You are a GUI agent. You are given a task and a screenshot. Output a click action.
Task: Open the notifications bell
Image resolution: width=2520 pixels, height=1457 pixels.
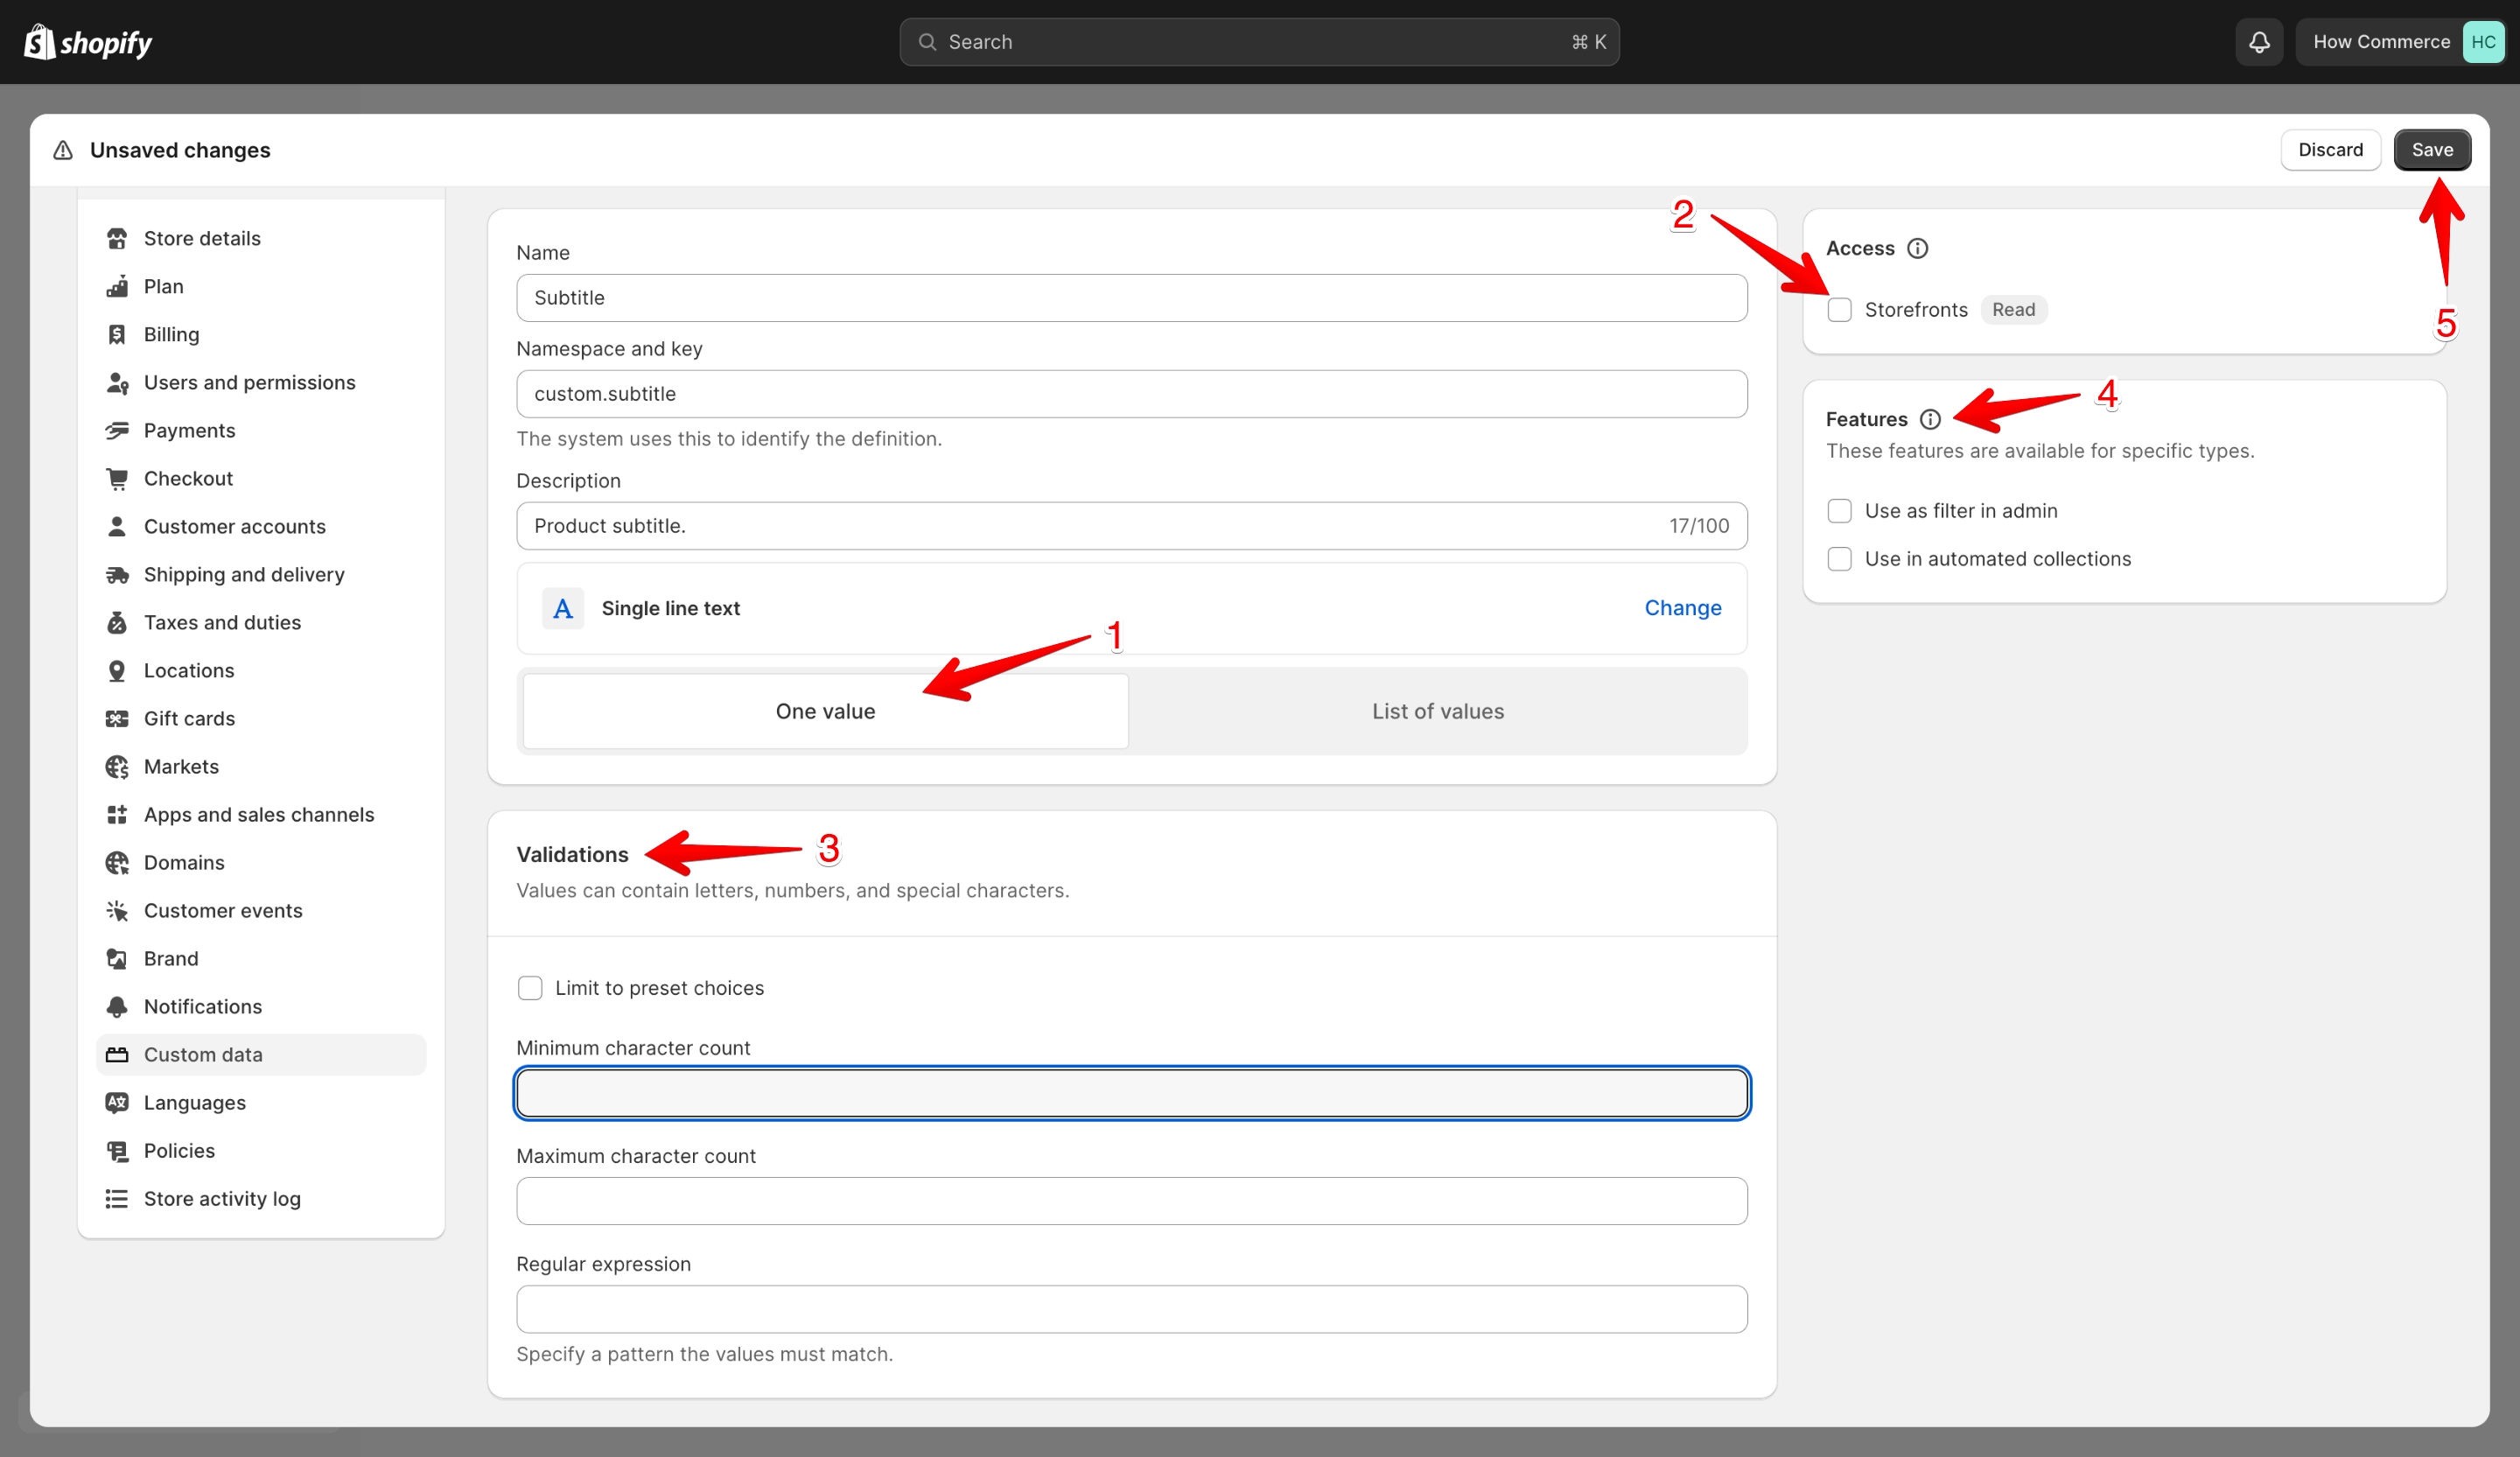[2259, 42]
